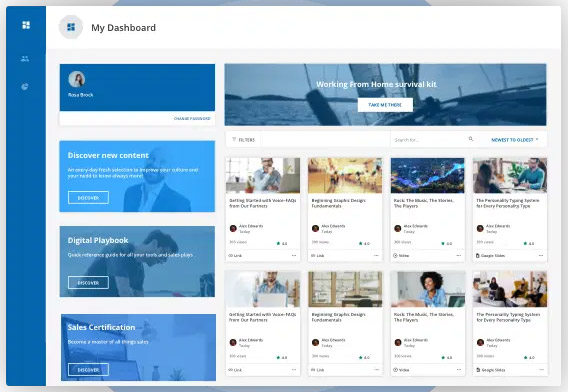Click the magnifier search icon
Viewport: 568px width, 392px height.
(471, 139)
